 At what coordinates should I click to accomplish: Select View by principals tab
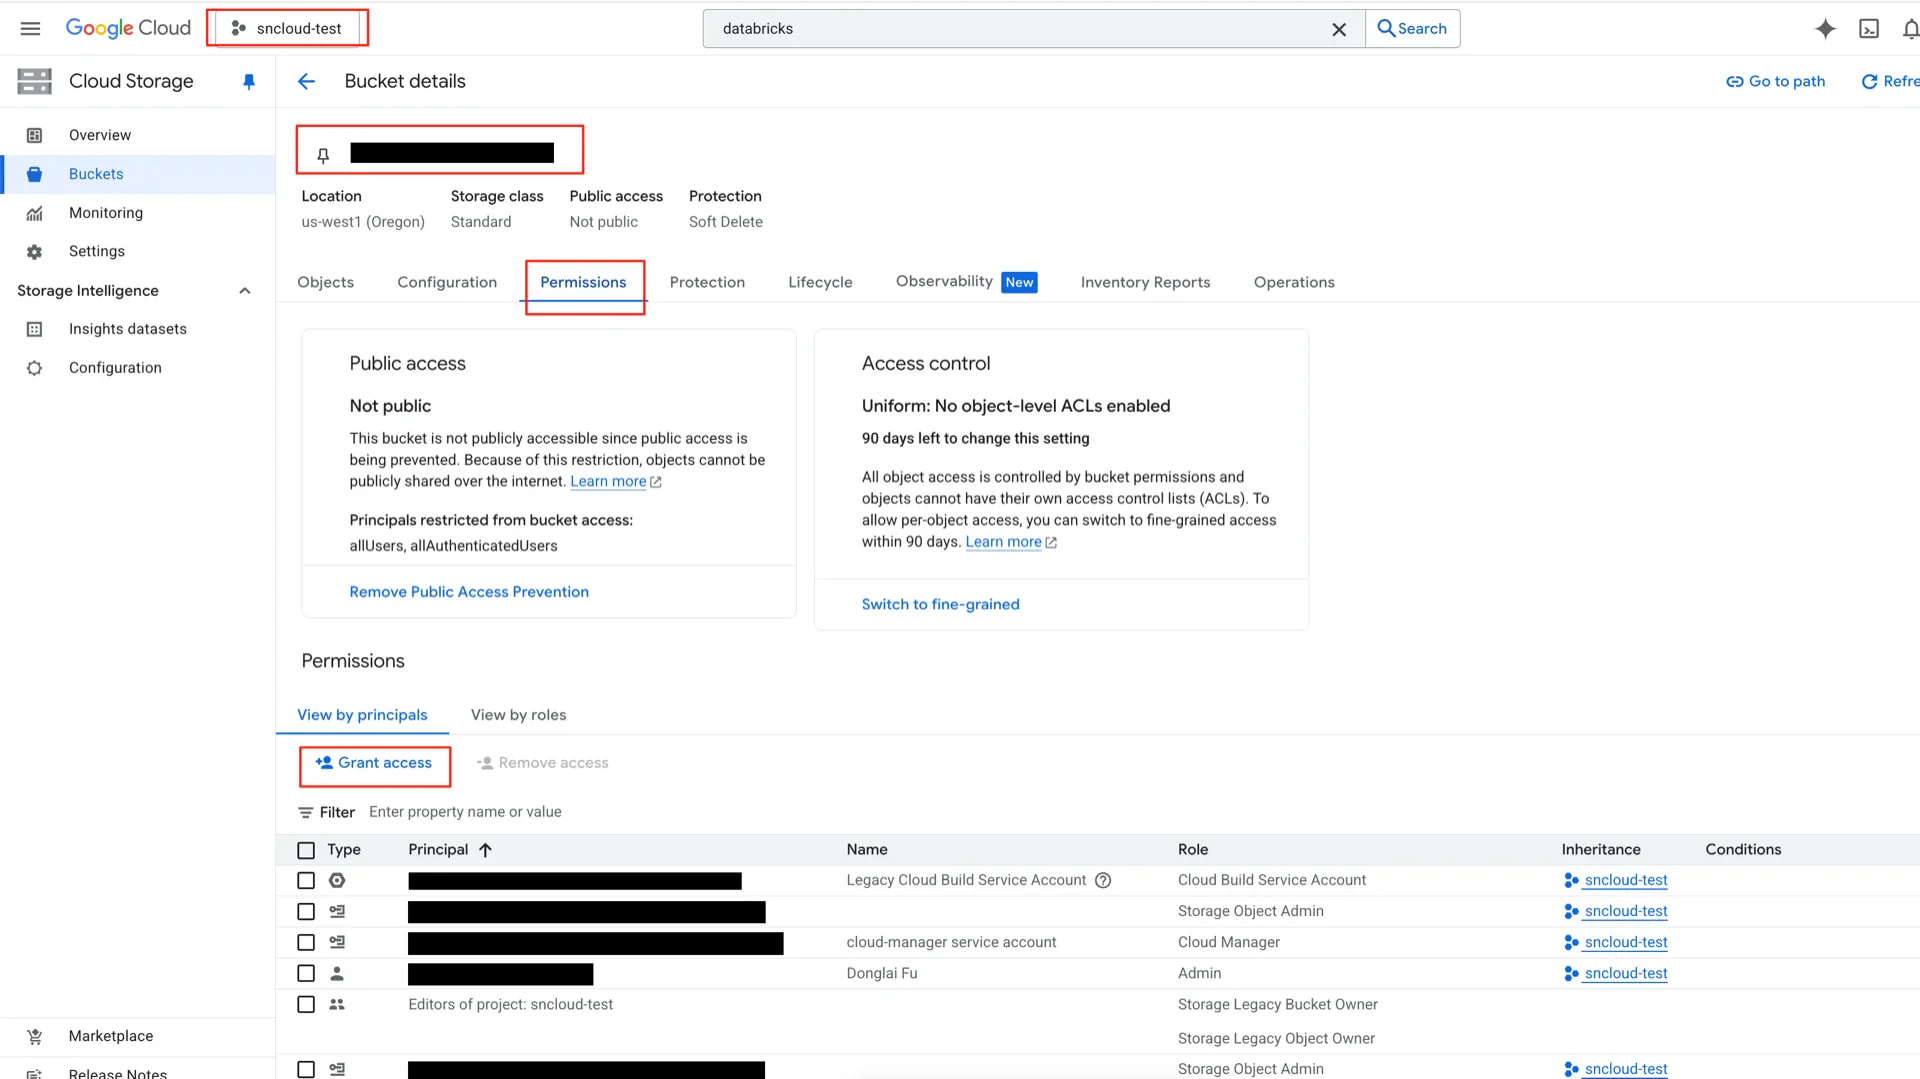point(362,715)
